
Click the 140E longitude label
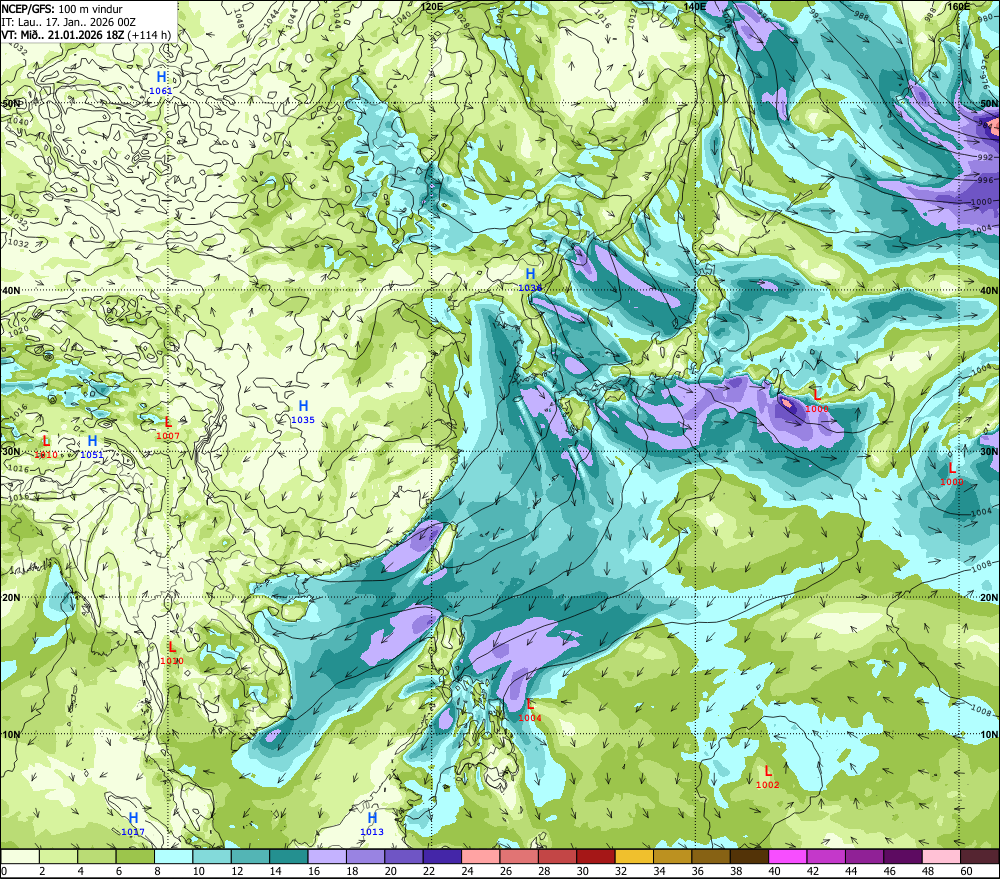point(695,6)
